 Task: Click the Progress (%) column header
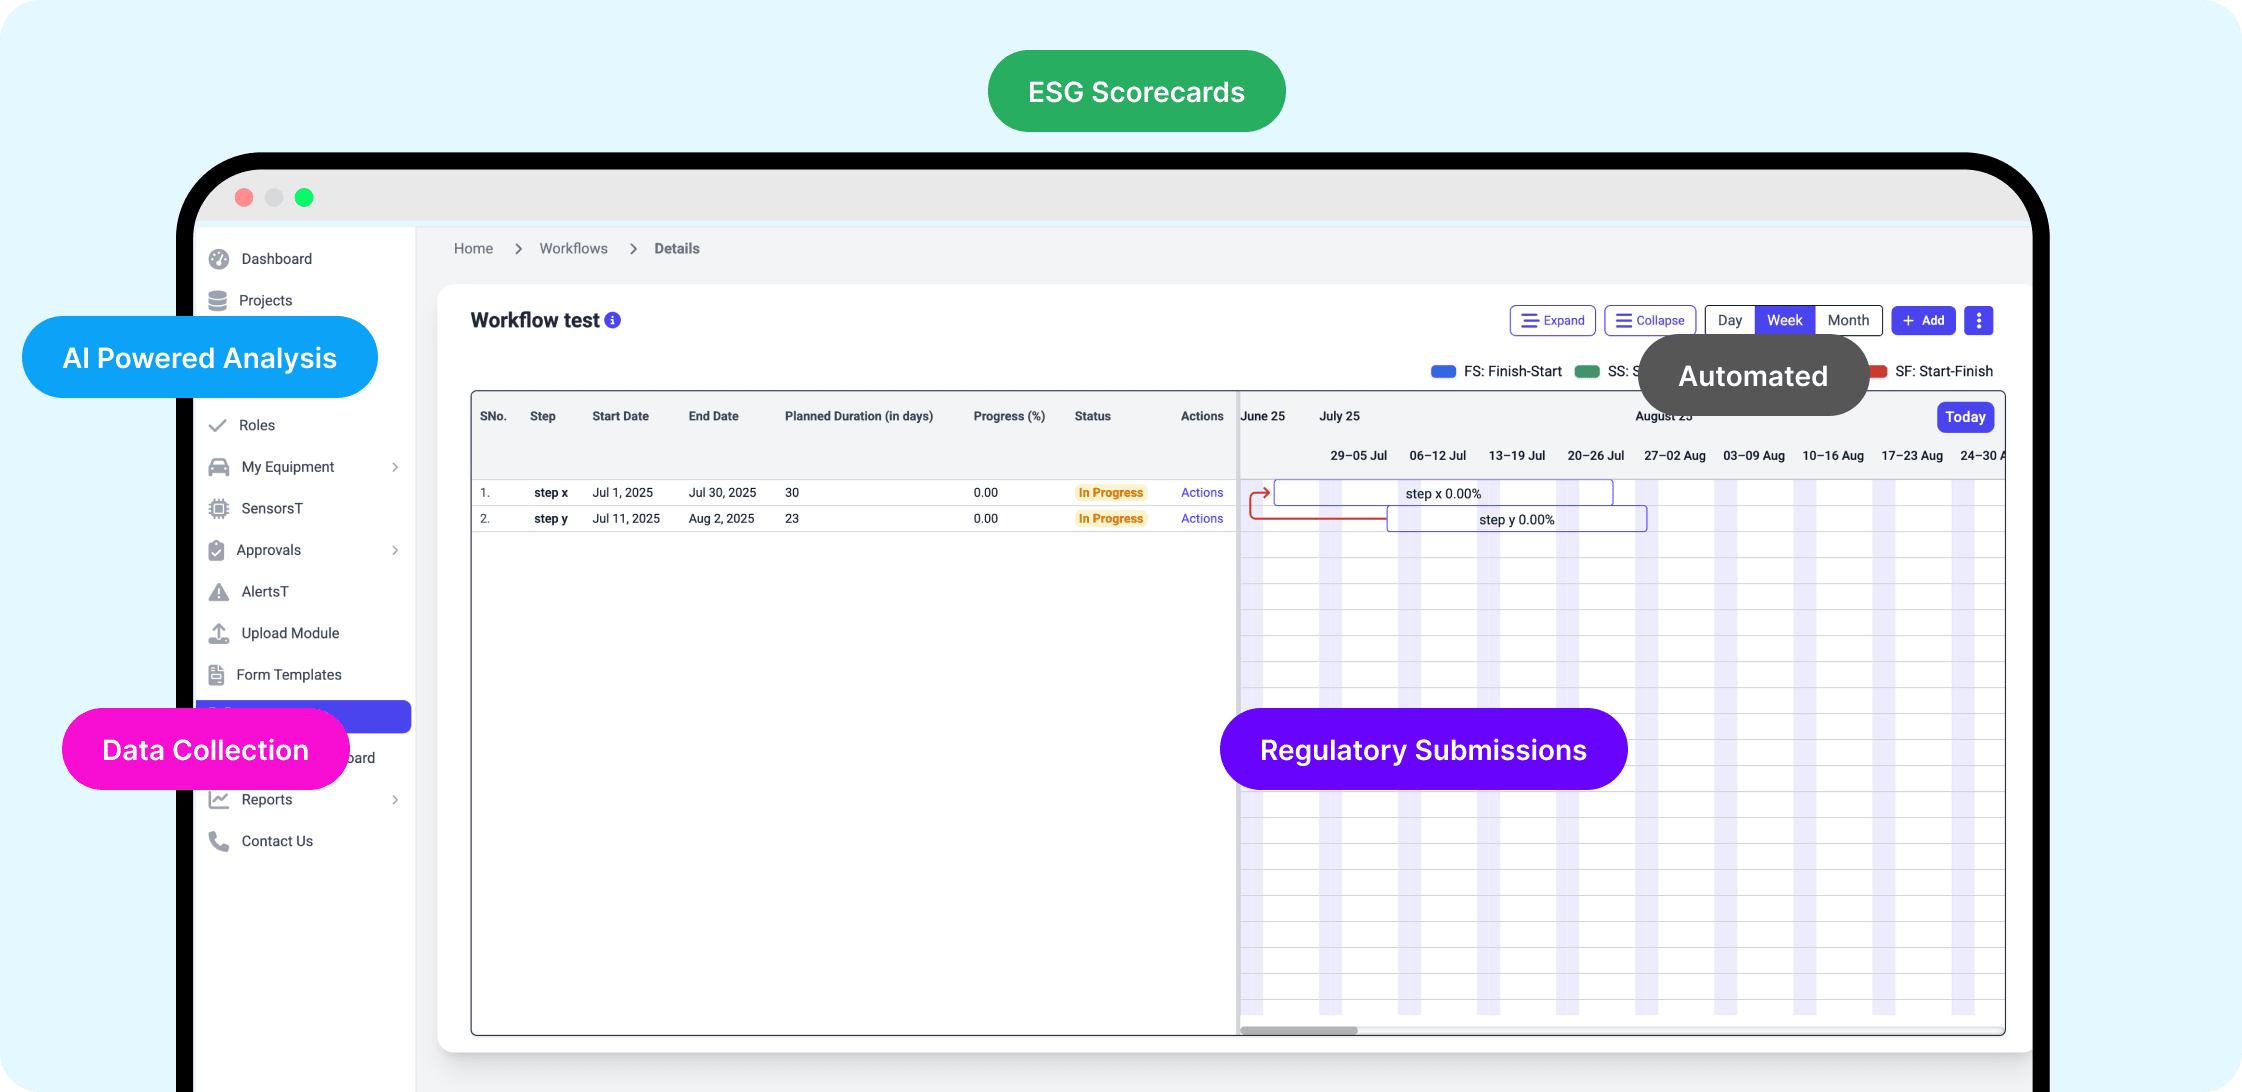click(x=1009, y=416)
